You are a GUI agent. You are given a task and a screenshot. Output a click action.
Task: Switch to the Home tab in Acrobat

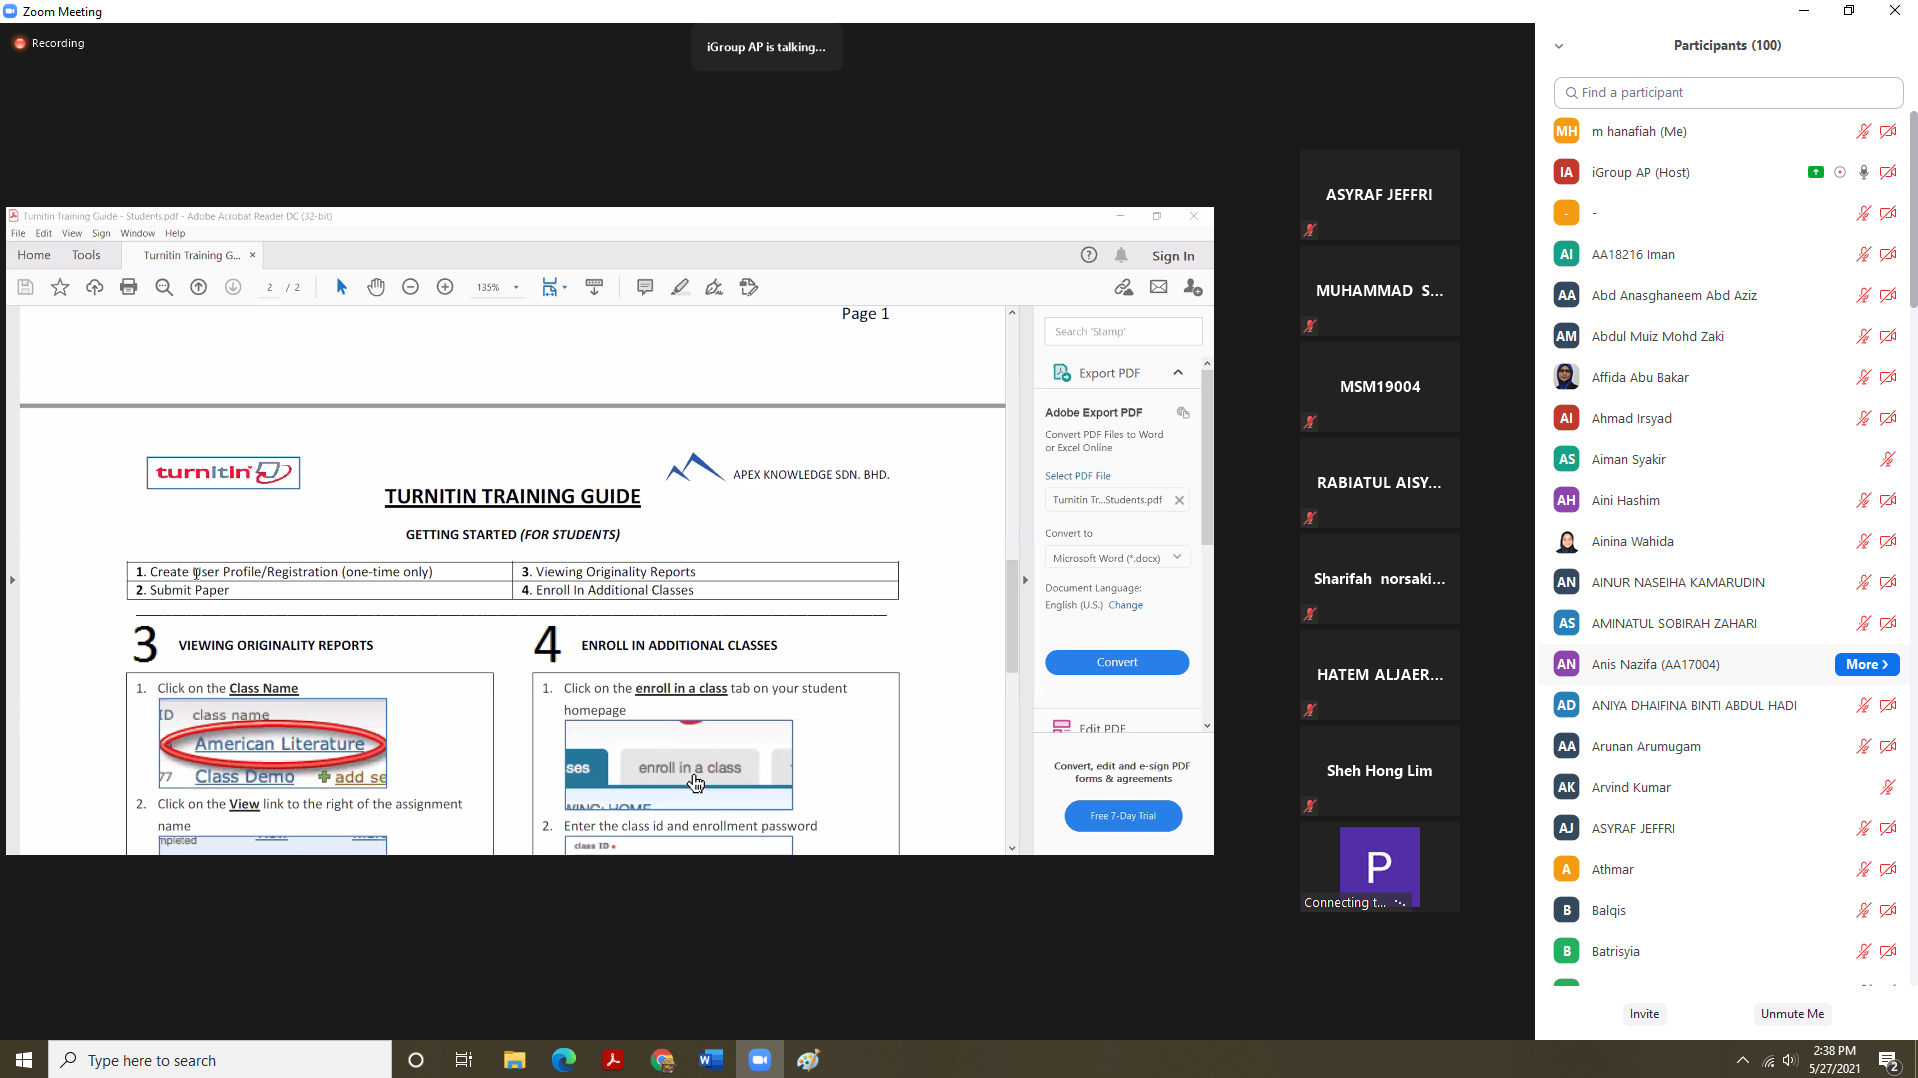pyautogui.click(x=34, y=255)
